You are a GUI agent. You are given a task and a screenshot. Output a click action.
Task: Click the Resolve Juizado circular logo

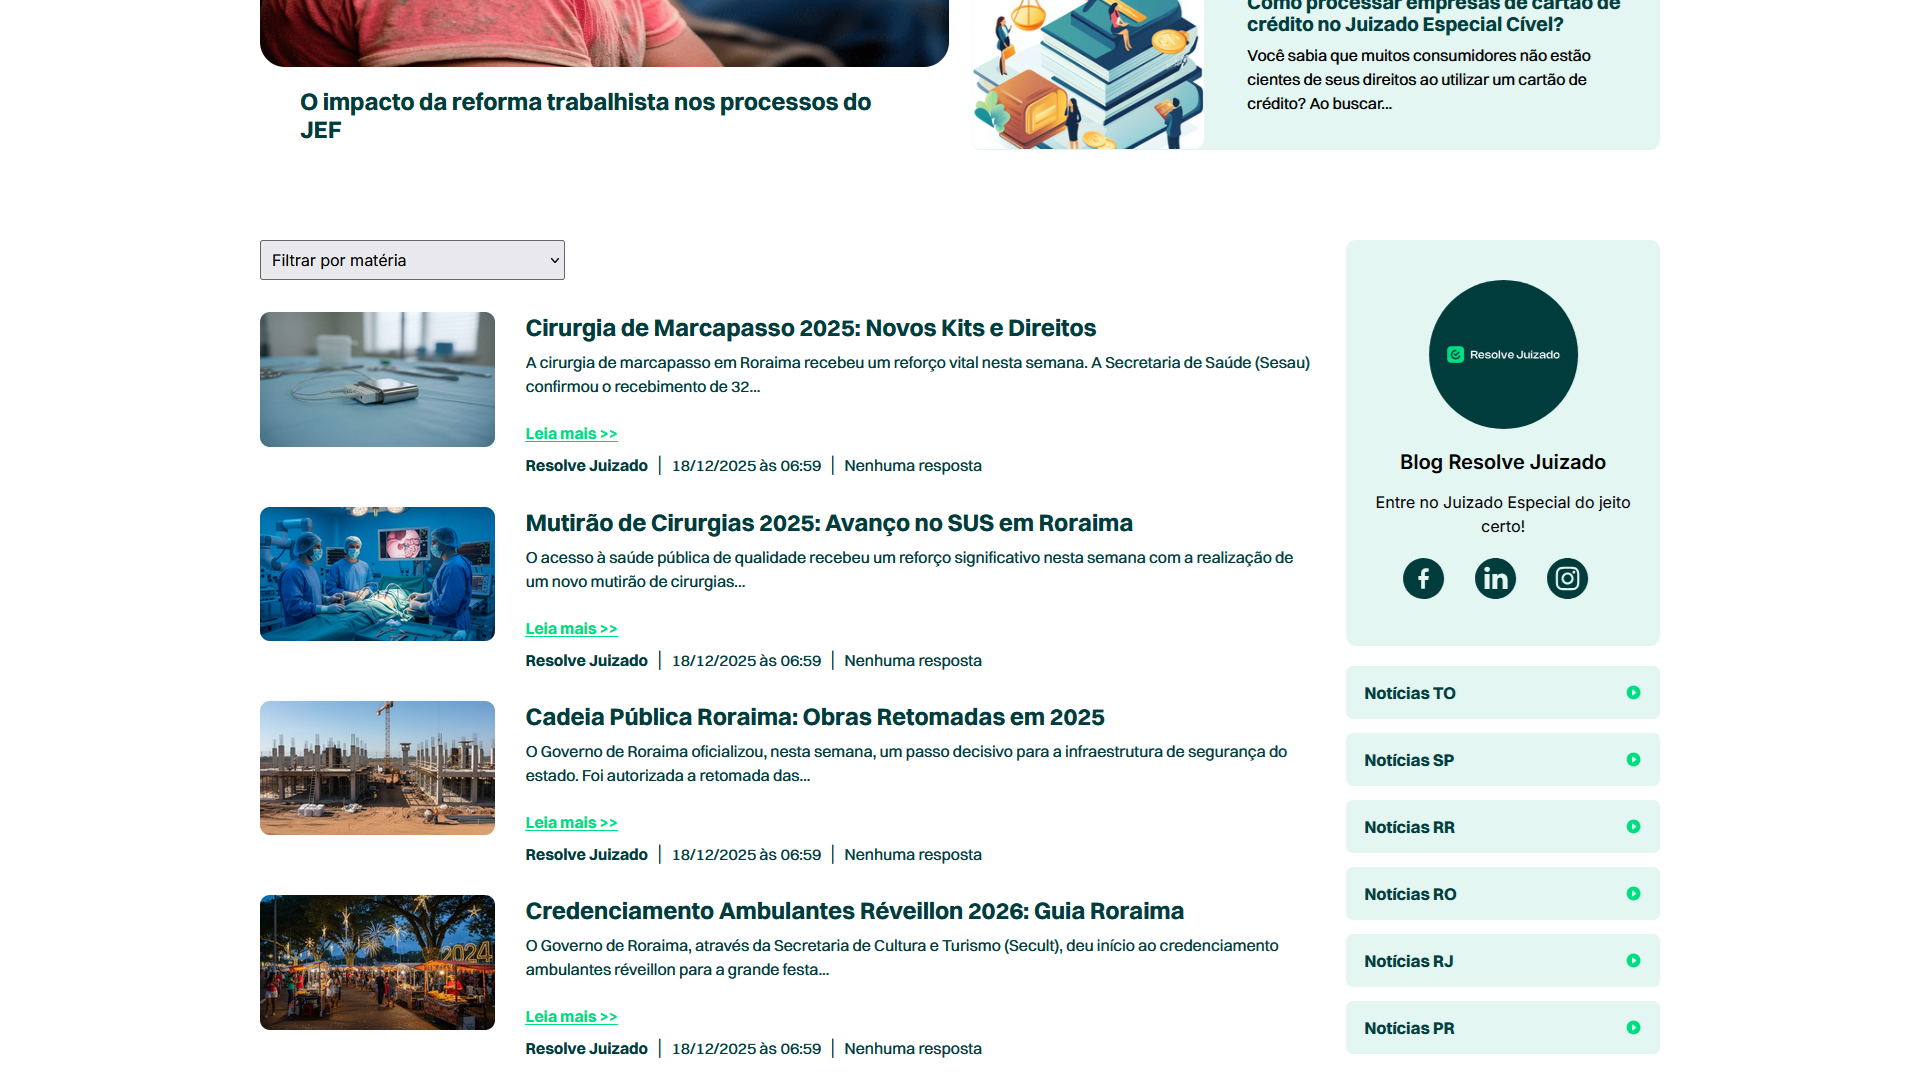coord(1502,354)
